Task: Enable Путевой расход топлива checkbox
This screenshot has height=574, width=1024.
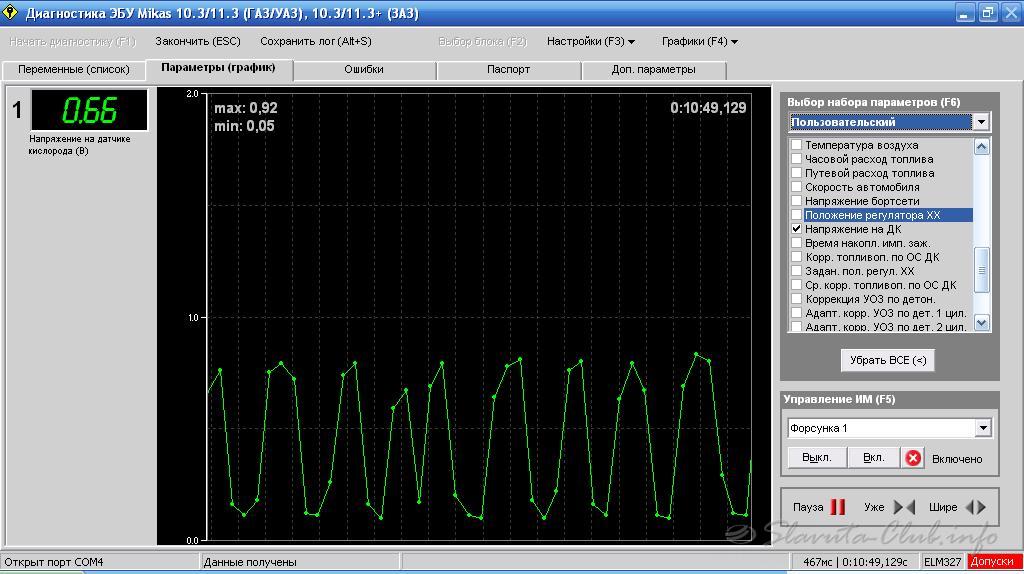Action: 796,172
